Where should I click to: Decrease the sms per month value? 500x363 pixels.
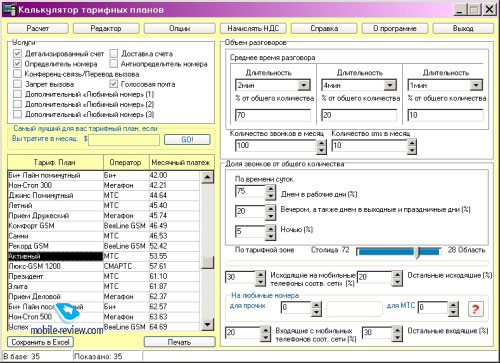(x=412, y=150)
